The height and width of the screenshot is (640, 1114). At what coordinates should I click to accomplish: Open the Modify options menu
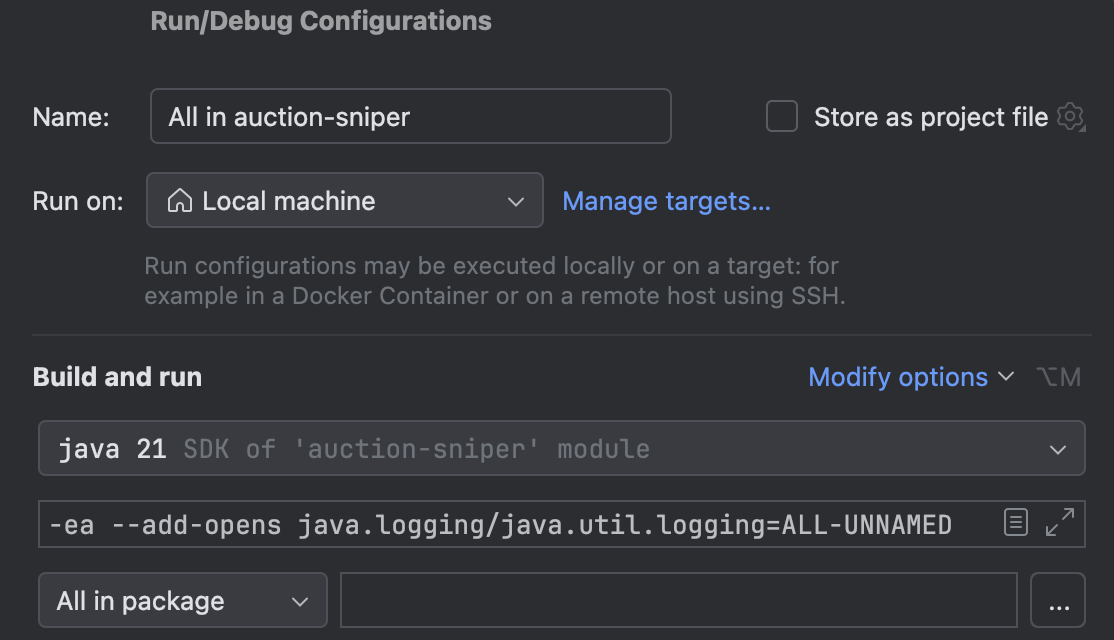coord(911,377)
